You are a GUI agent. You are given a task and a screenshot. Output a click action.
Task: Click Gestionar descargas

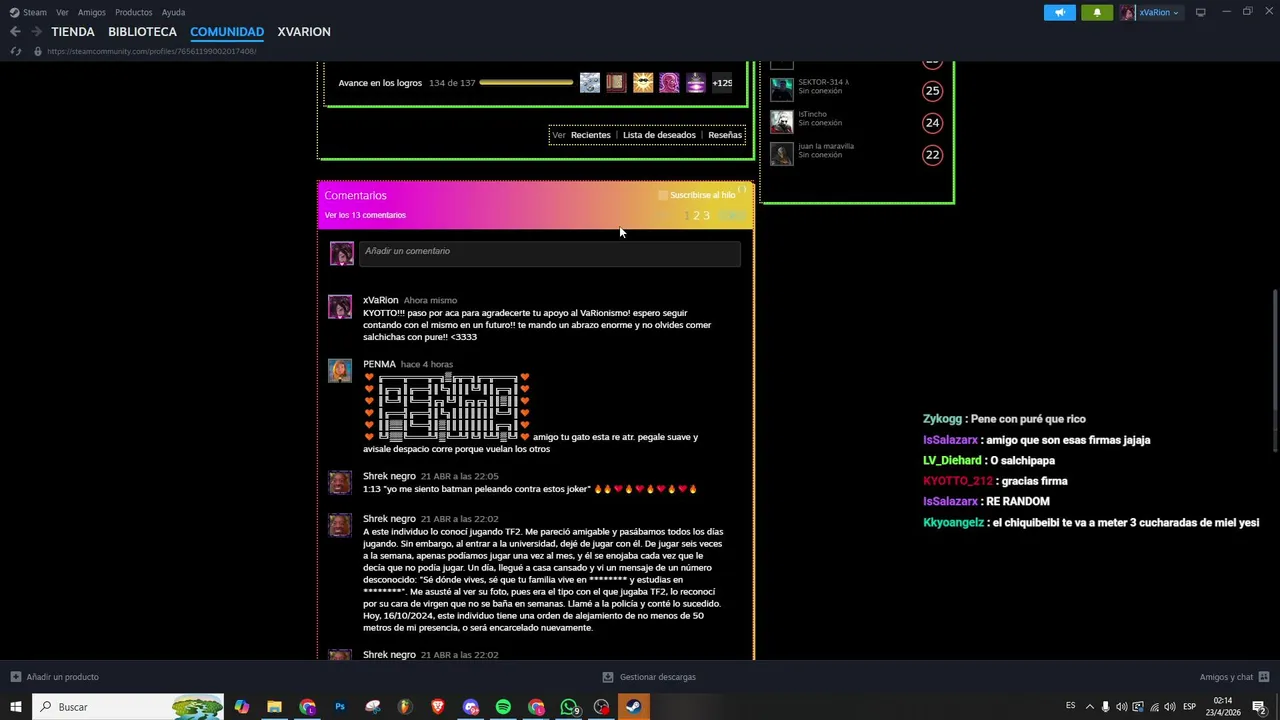coord(658,677)
